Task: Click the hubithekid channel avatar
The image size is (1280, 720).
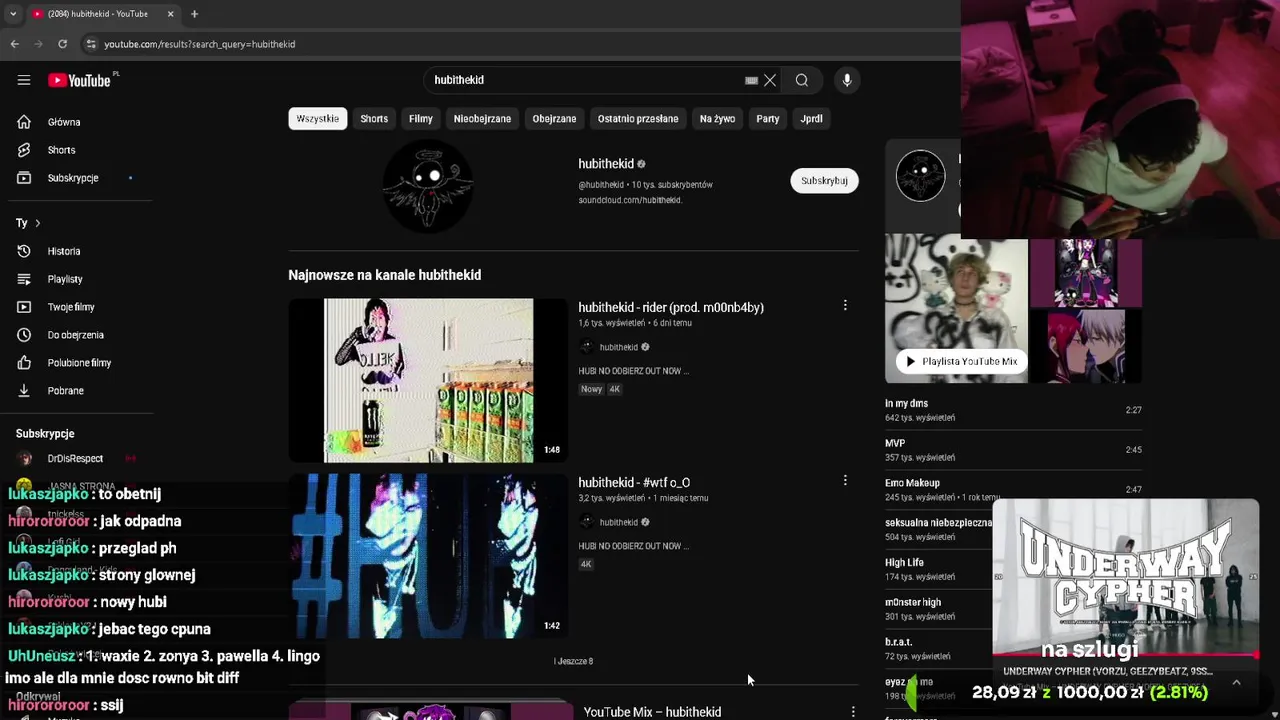Action: [x=428, y=186]
